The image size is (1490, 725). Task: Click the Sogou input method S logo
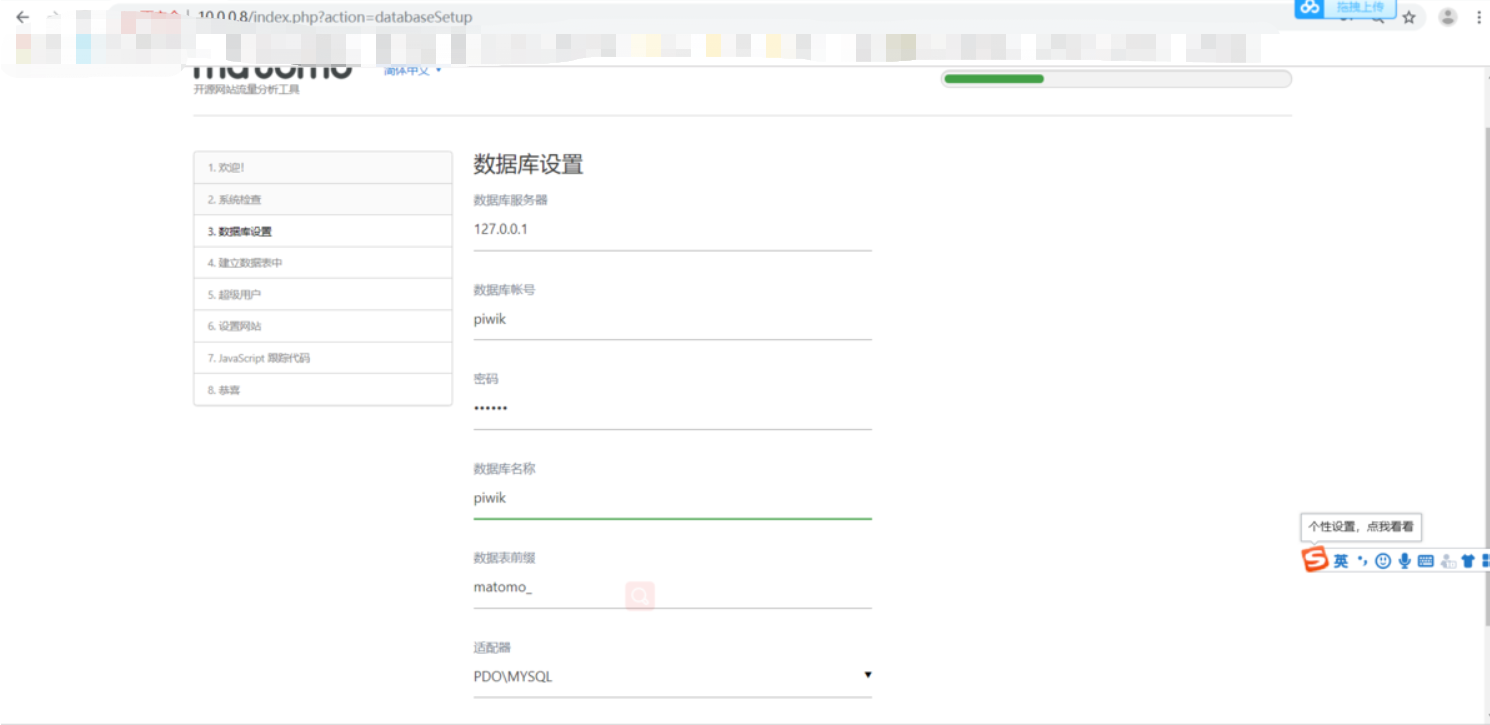1314,560
